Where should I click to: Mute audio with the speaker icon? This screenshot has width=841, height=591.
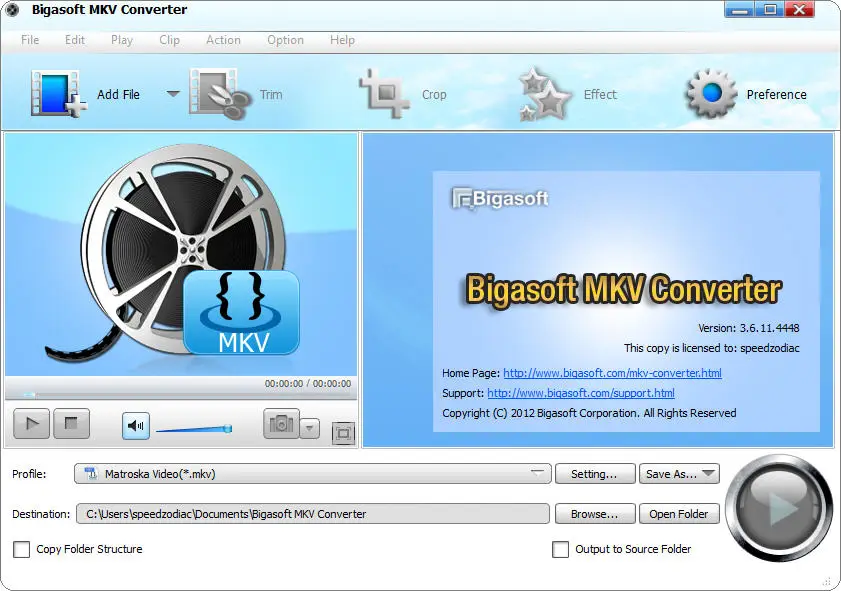pos(136,426)
